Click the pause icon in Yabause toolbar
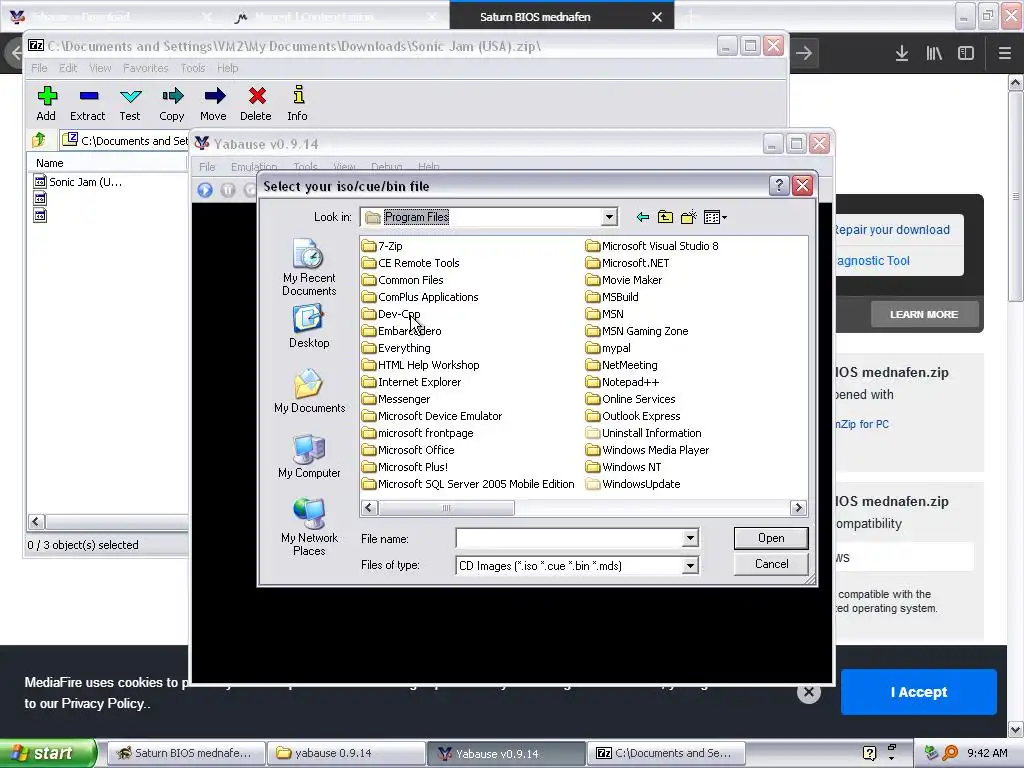This screenshot has height=768, width=1024. (x=228, y=190)
